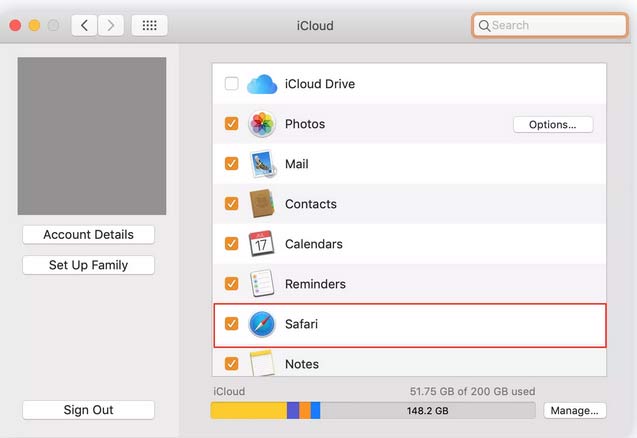Viewport: 637px width, 438px height.
Task: Uncheck the Photos checkbox
Action: pos(232,124)
